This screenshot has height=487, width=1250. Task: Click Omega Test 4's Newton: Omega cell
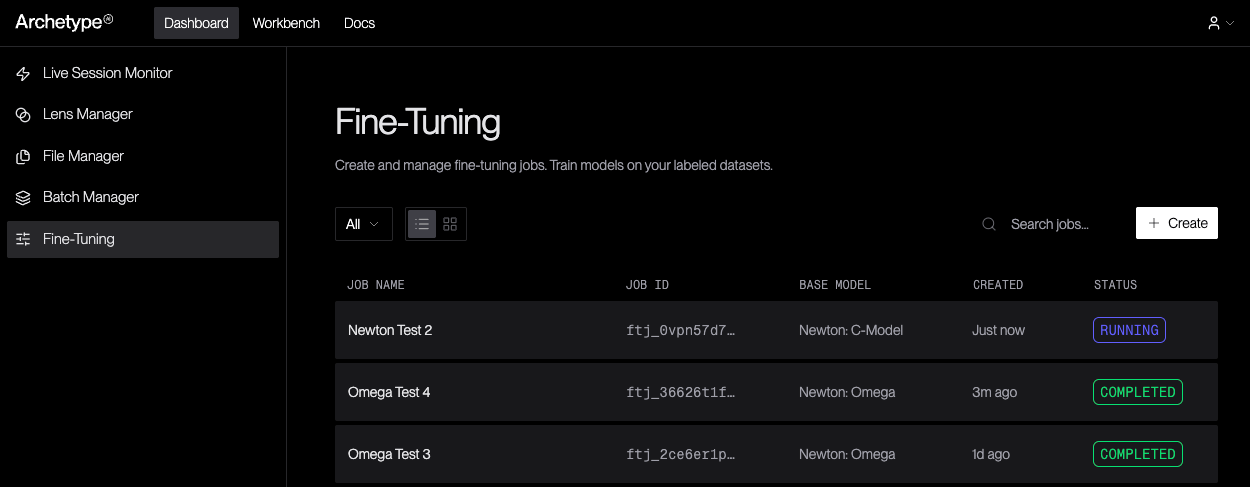point(847,392)
